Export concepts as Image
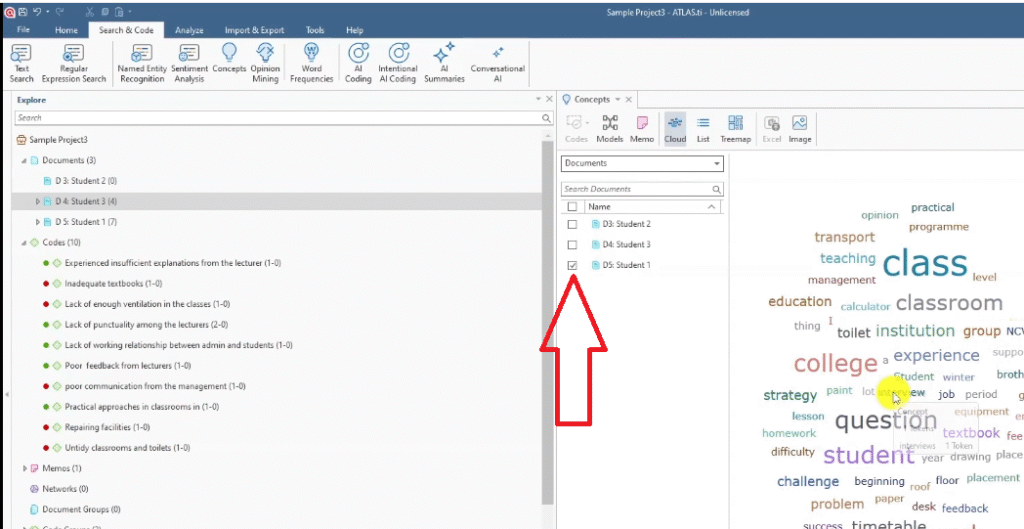The width and height of the screenshot is (1024, 529). [x=799, y=129]
